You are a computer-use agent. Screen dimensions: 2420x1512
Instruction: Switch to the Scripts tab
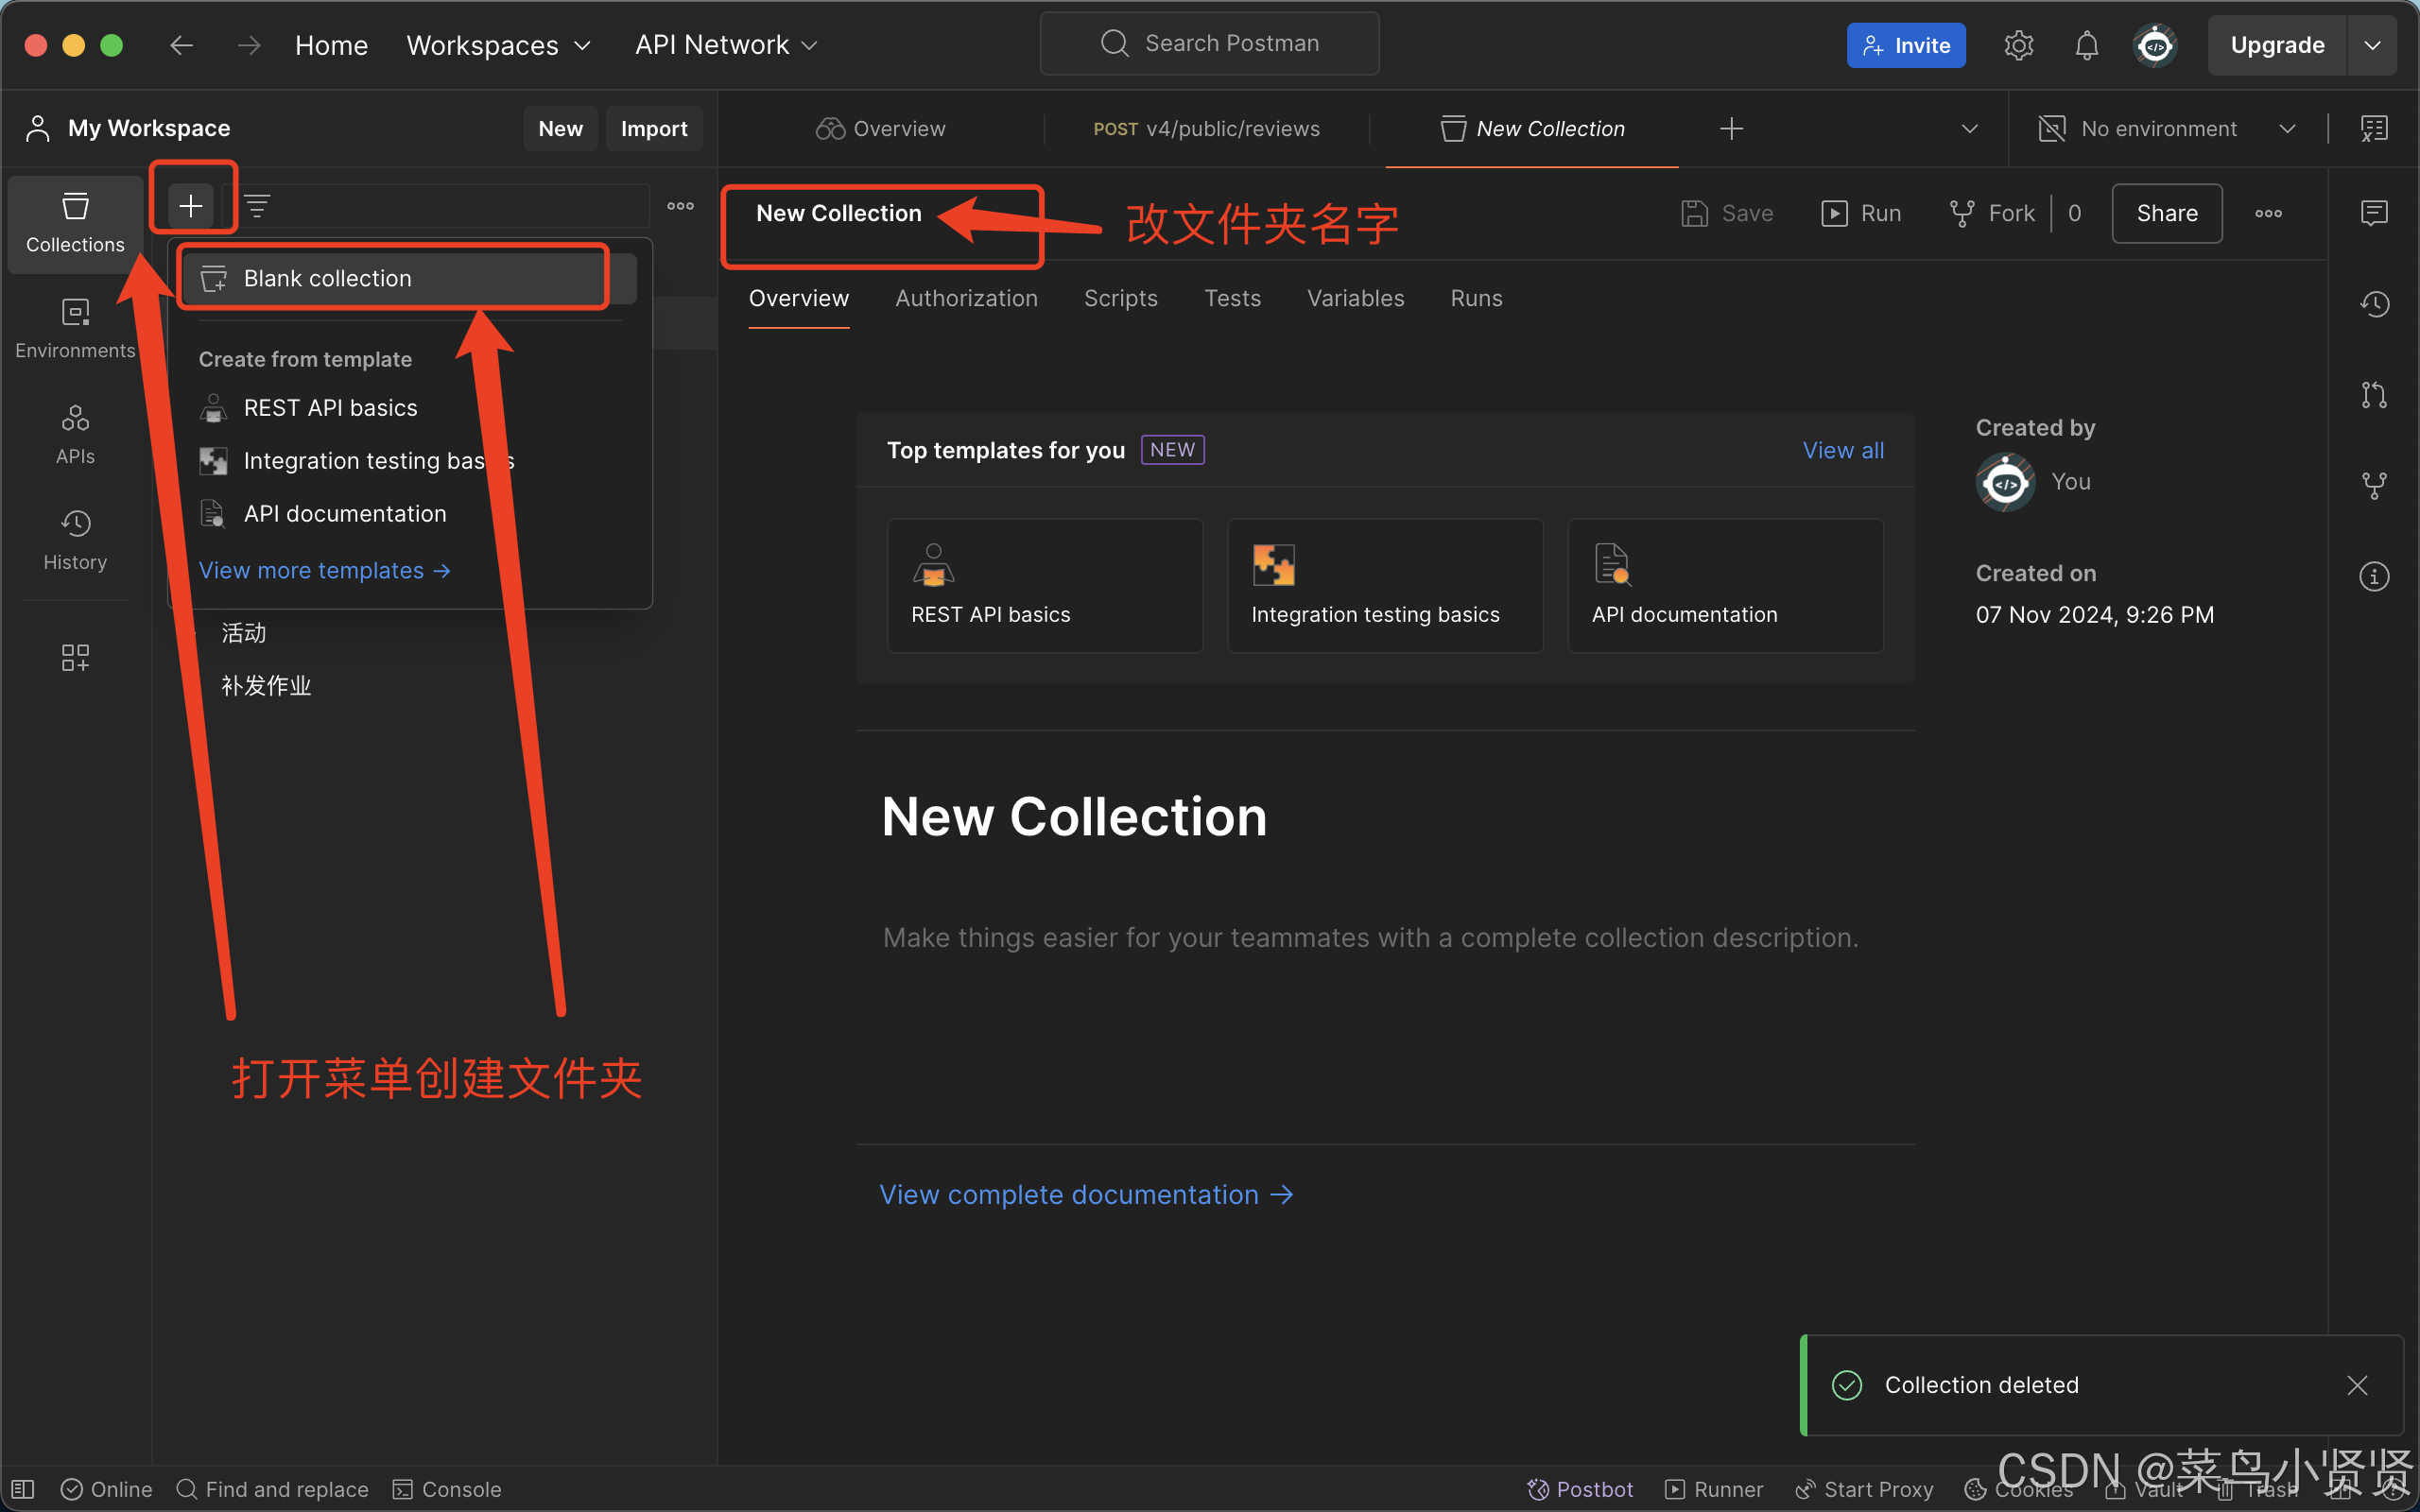click(x=1121, y=298)
